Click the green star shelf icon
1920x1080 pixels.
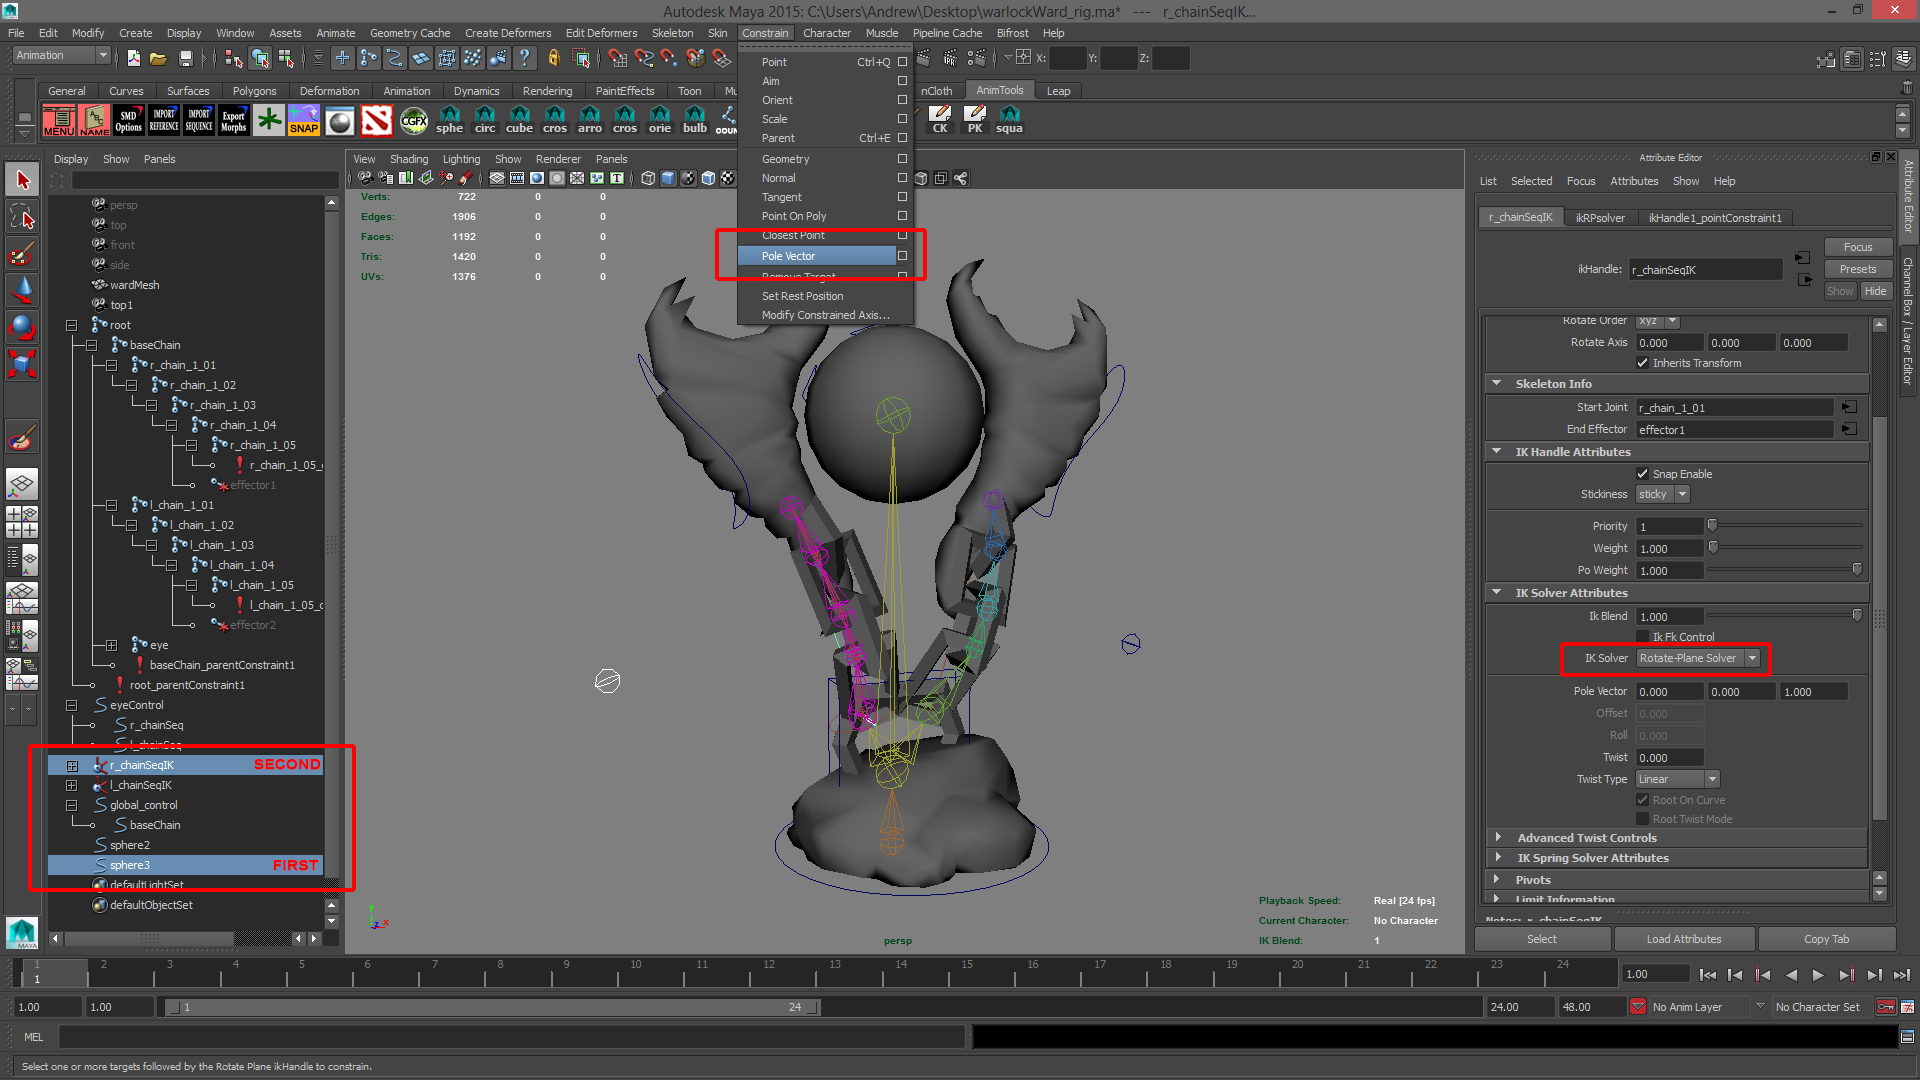(x=268, y=121)
